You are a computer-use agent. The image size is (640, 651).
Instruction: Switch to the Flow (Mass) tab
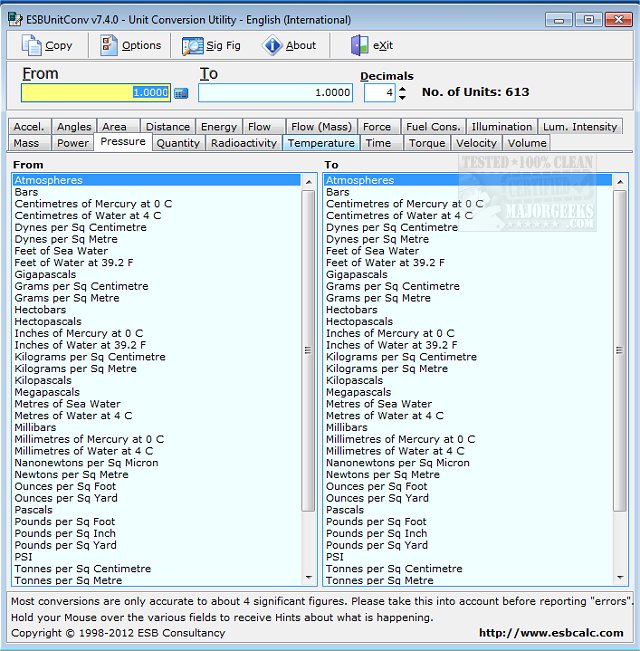[321, 127]
